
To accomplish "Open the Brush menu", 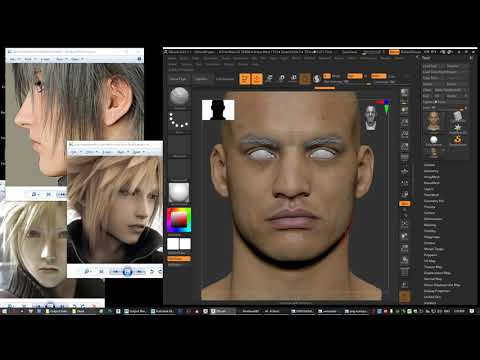I will pyautogui.click(x=184, y=58).
